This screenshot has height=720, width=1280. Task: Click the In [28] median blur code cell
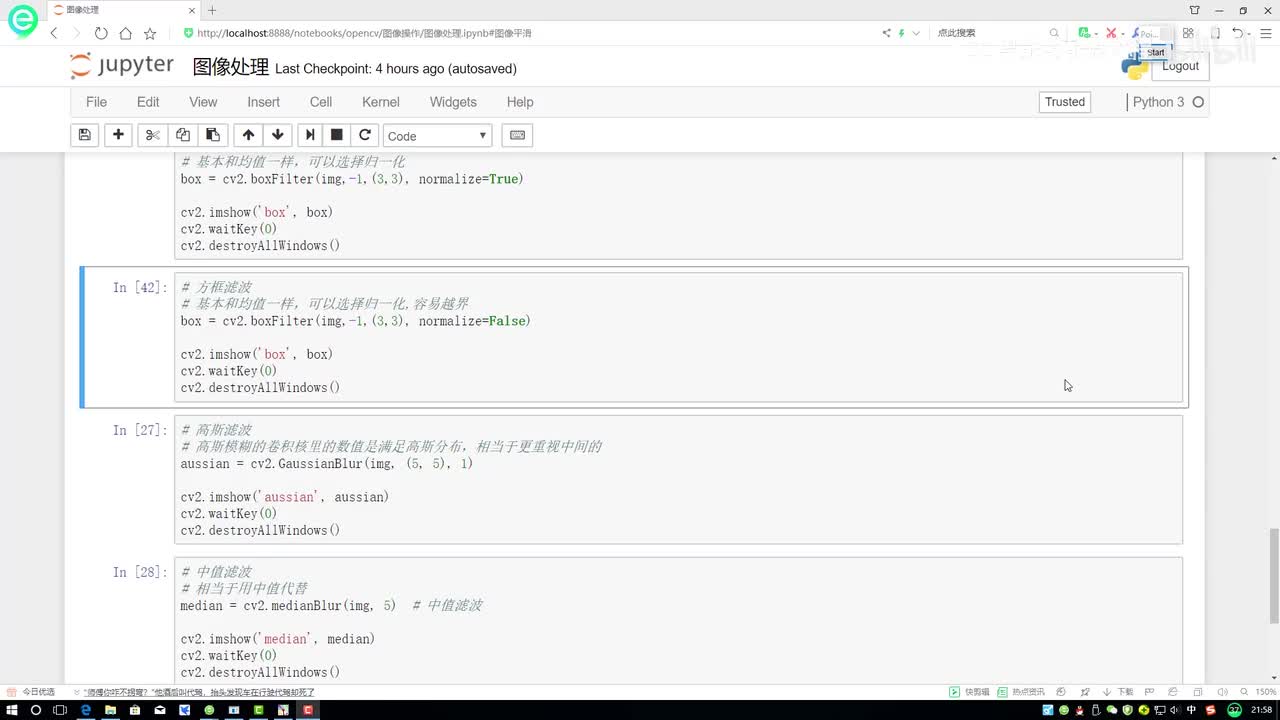coord(678,621)
